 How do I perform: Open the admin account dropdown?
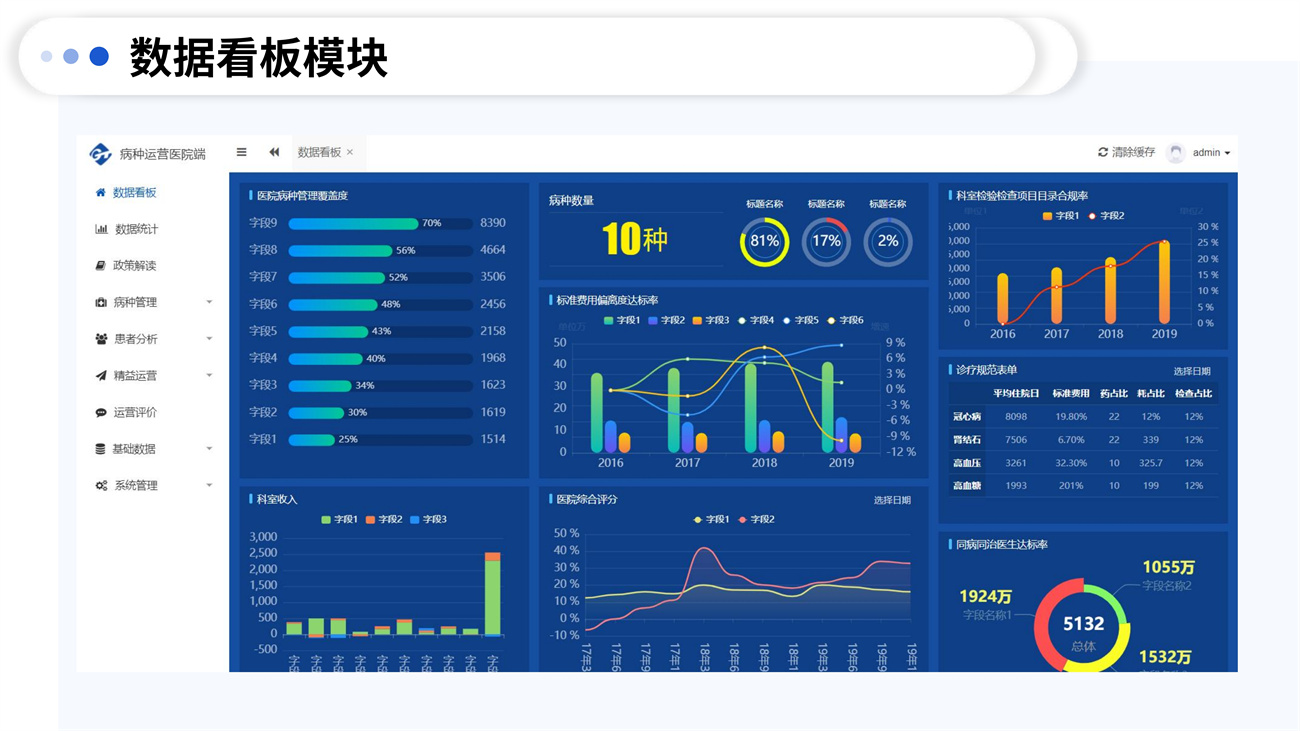pos(1211,153)
